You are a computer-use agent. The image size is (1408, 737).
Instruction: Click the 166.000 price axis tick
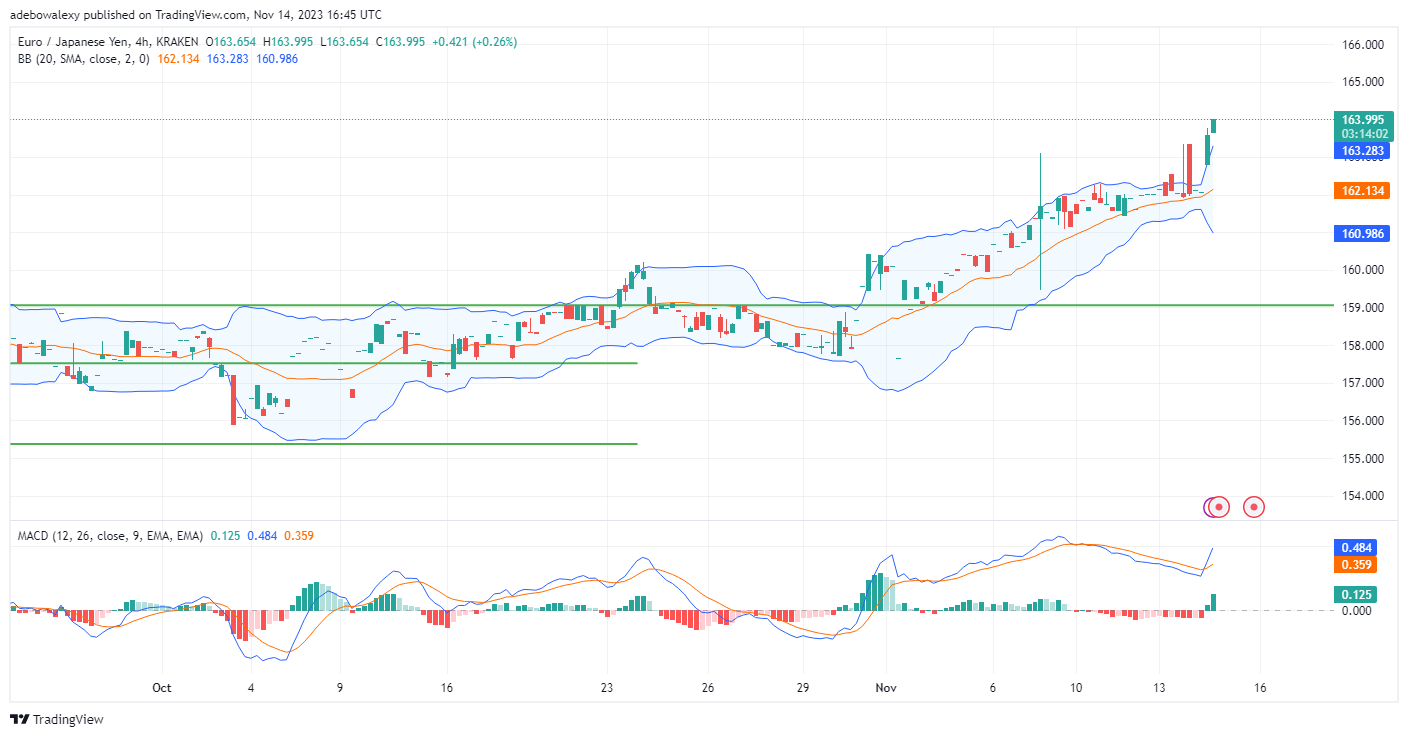coord(1361,45)
